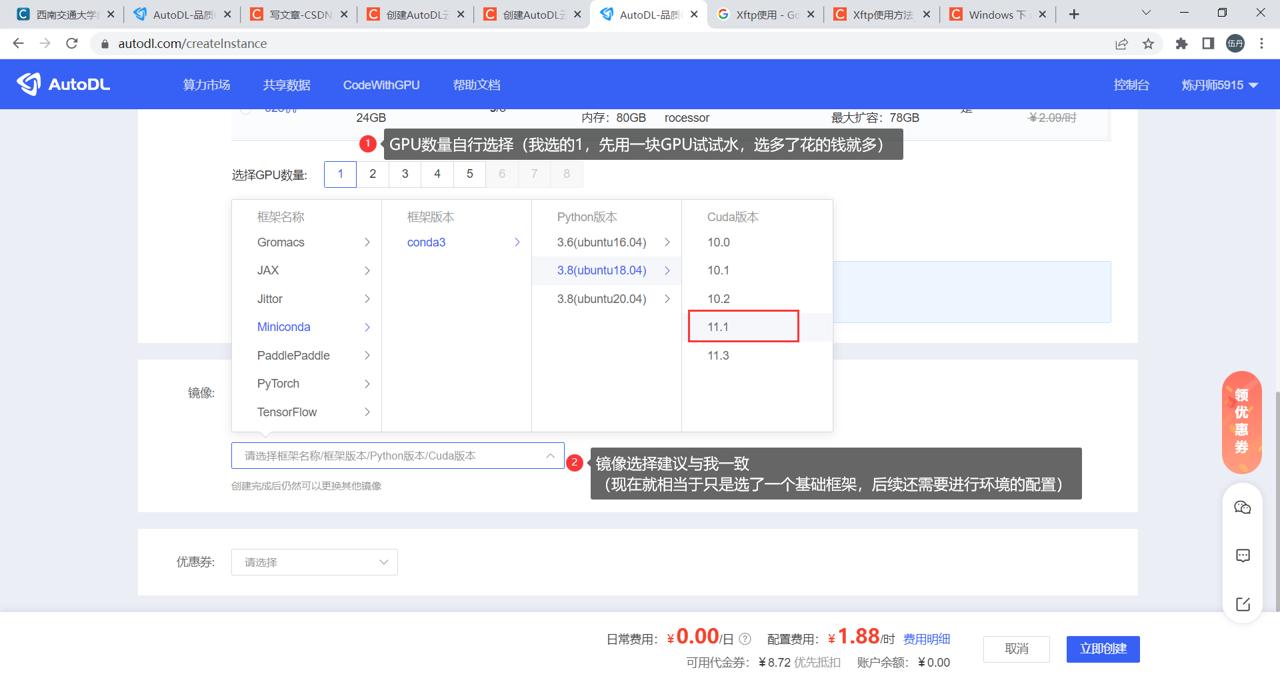Select GPU quantity 3
1280x686 pixels.
405,174
